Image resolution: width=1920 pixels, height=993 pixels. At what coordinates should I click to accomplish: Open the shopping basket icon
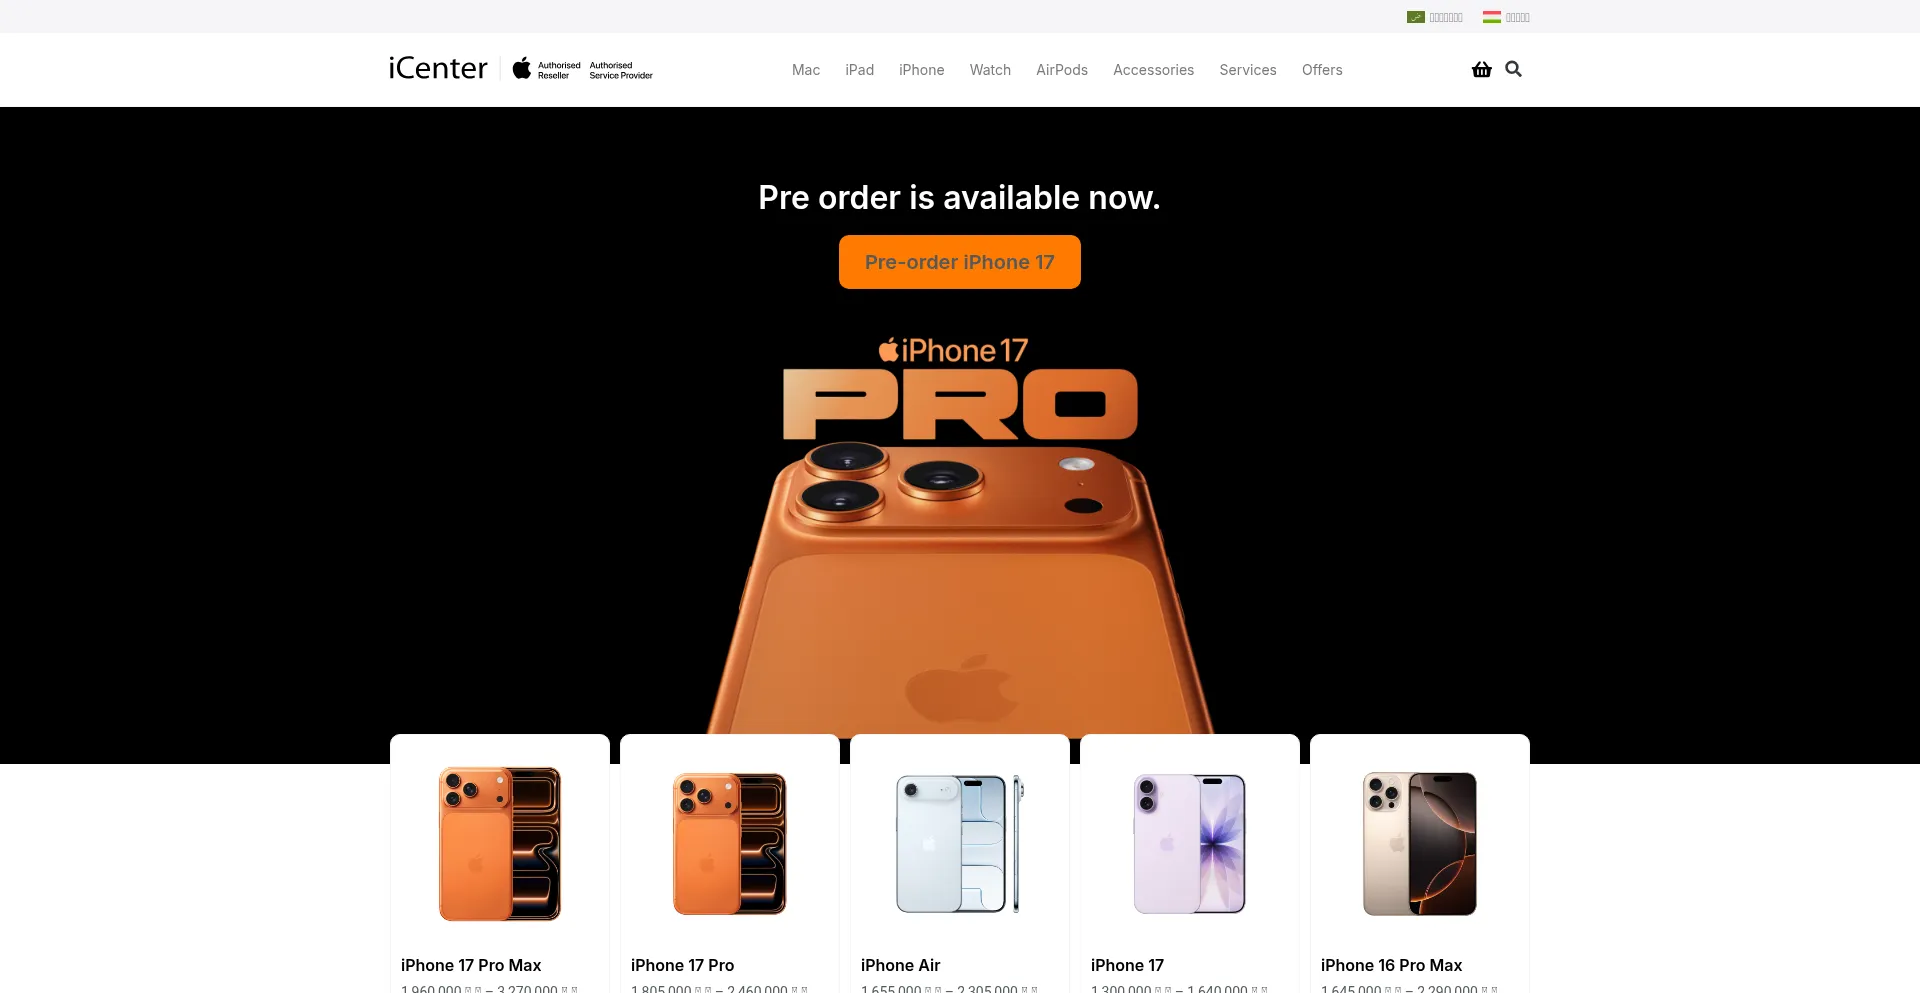(x=1481, y=69)
